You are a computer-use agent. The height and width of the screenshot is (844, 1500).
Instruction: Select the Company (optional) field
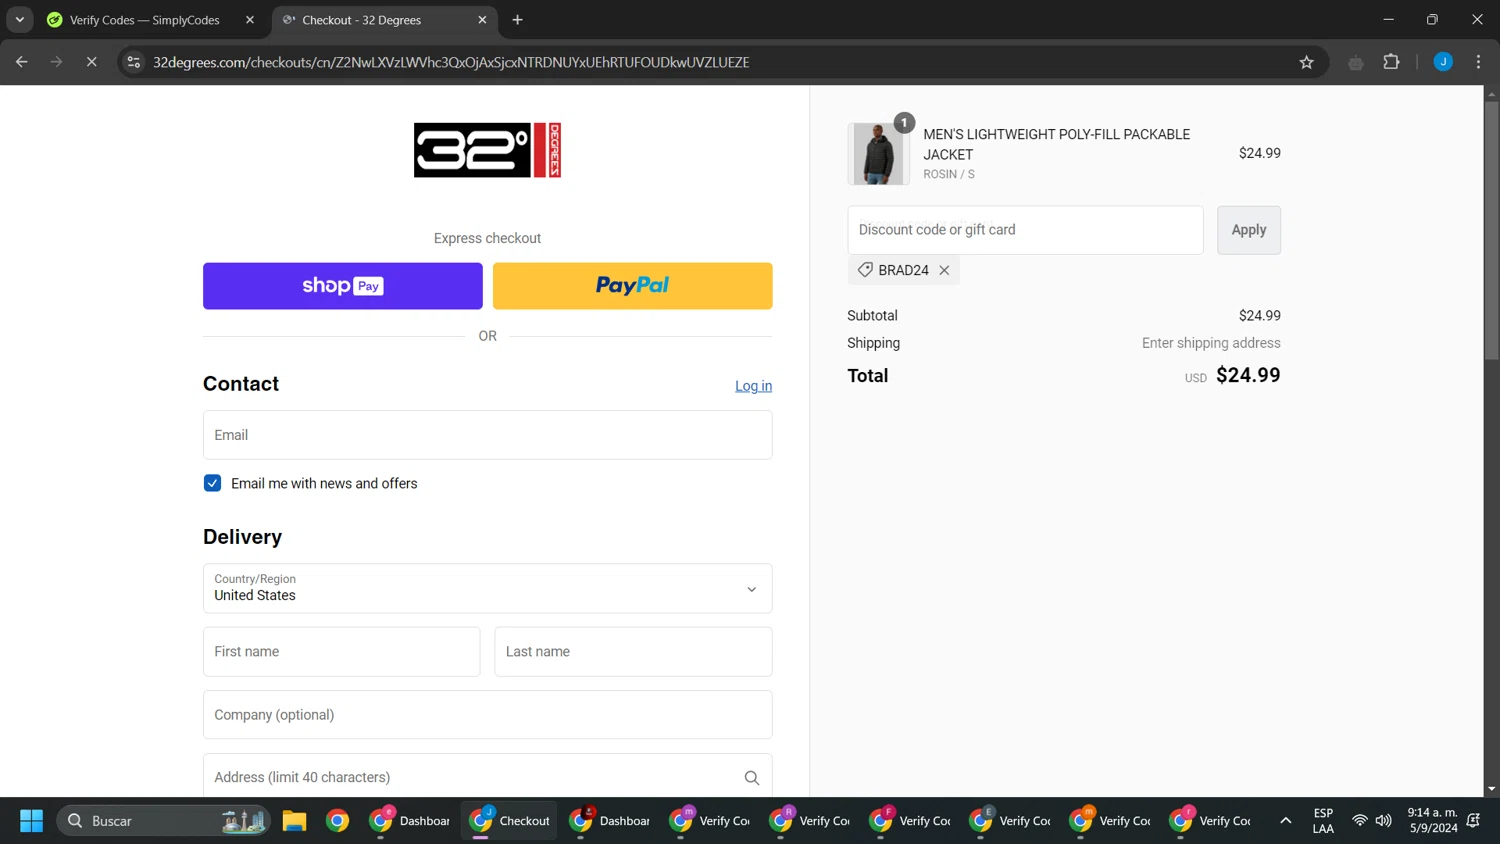[487, 715]
